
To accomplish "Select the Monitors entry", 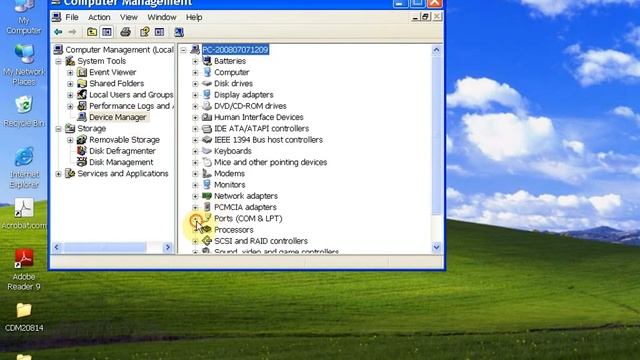I will (x=230, y=185).
